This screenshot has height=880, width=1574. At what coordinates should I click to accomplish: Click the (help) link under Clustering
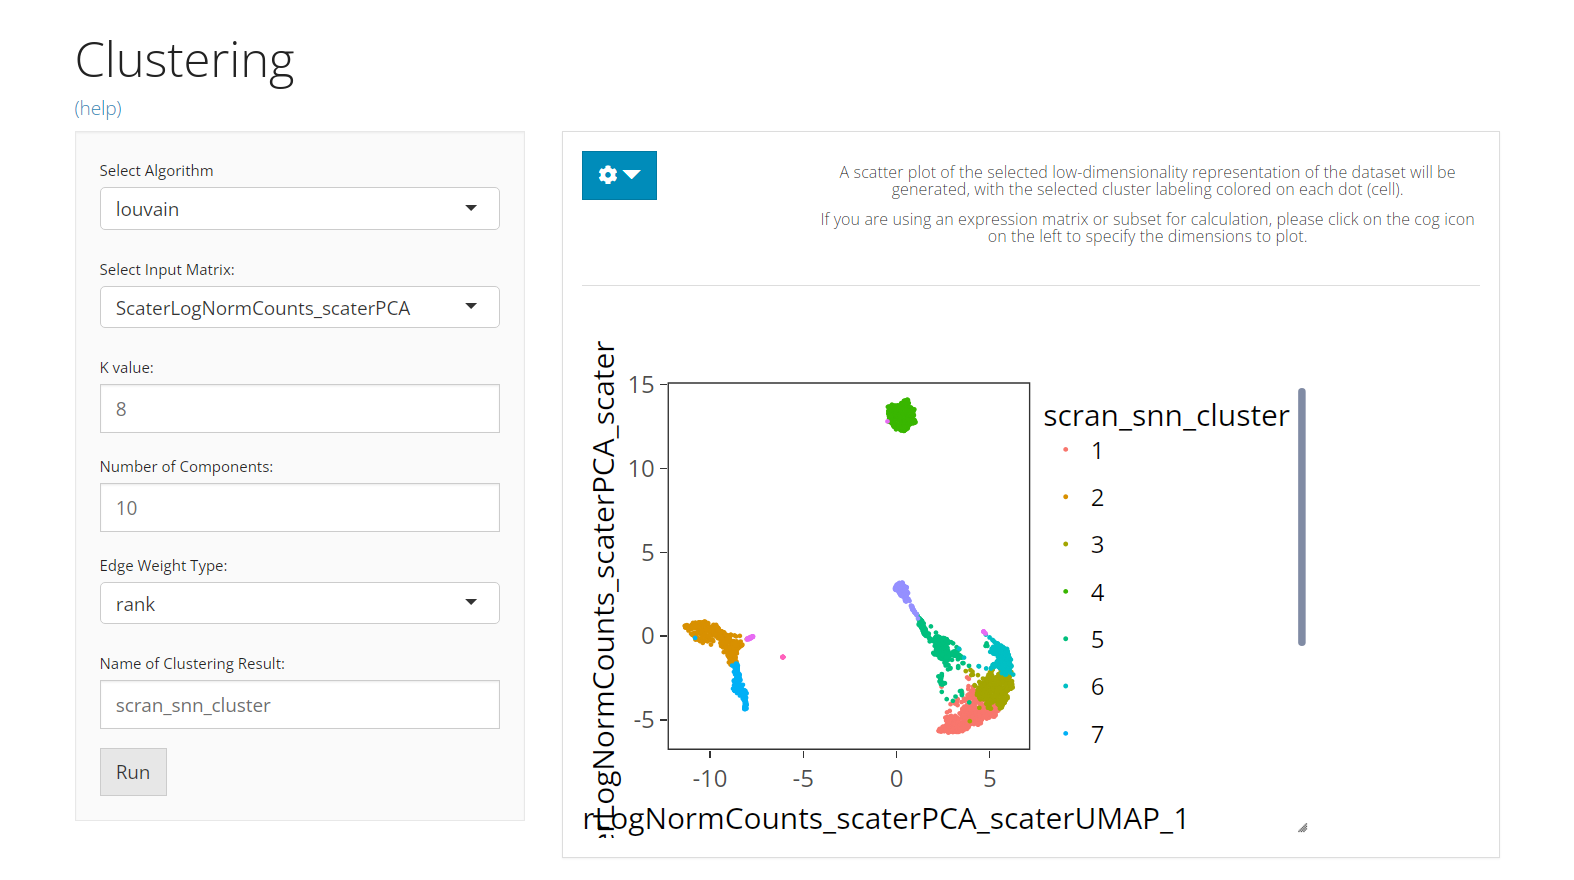pos(98,108)
